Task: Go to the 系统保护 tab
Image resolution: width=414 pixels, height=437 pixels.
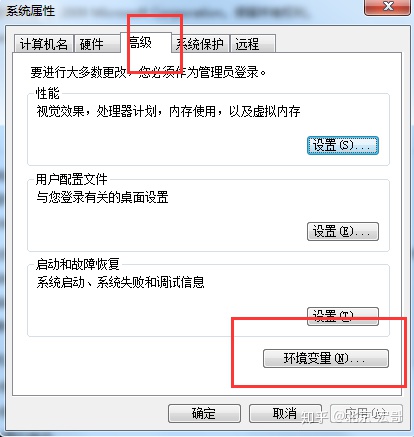Action: tap(200, 44)
